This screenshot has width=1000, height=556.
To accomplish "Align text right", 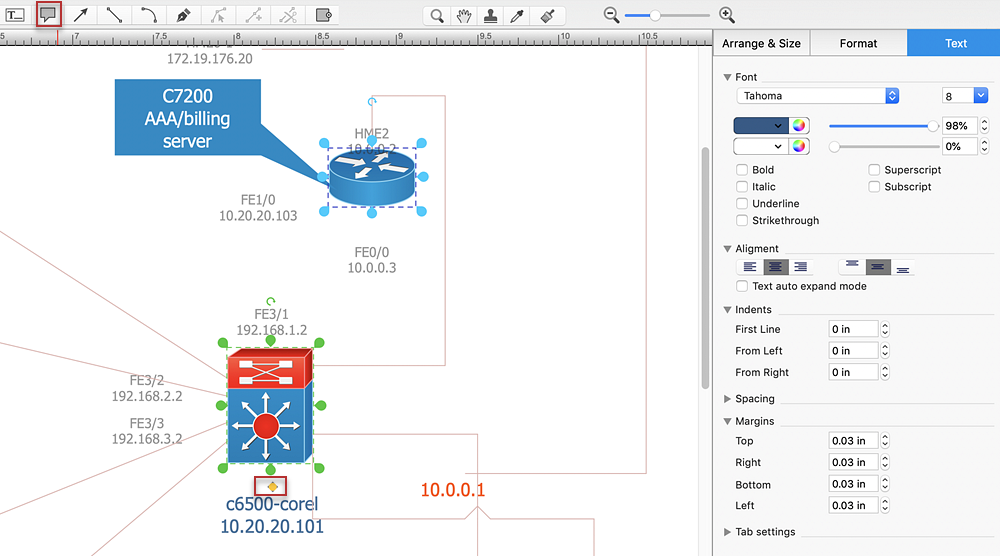I will pyautogui.click(x=801, y=267).
